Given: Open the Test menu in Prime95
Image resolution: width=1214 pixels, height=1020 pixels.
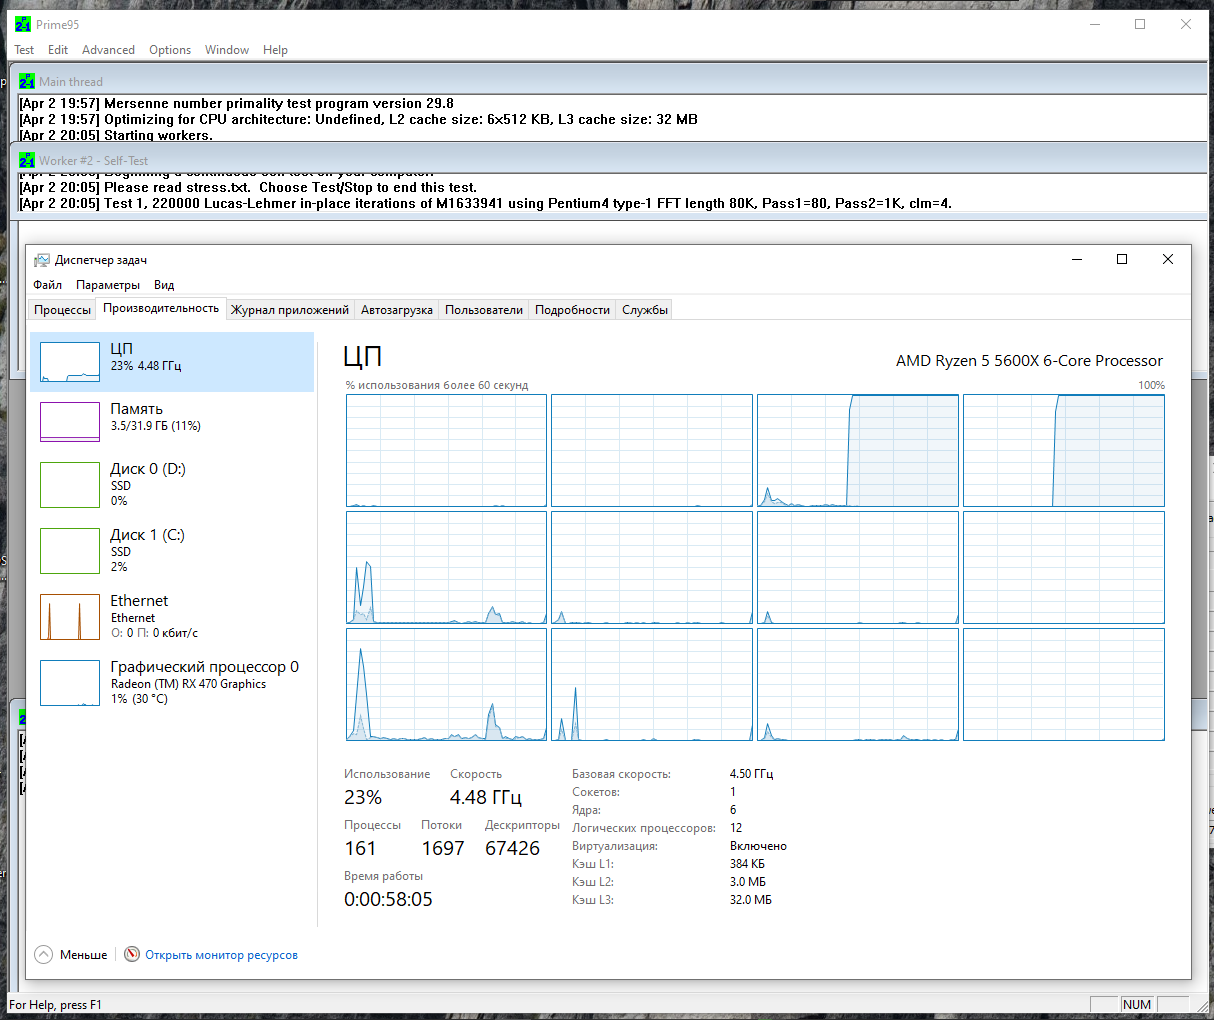Looking at the screenshot, I should 24,50.
